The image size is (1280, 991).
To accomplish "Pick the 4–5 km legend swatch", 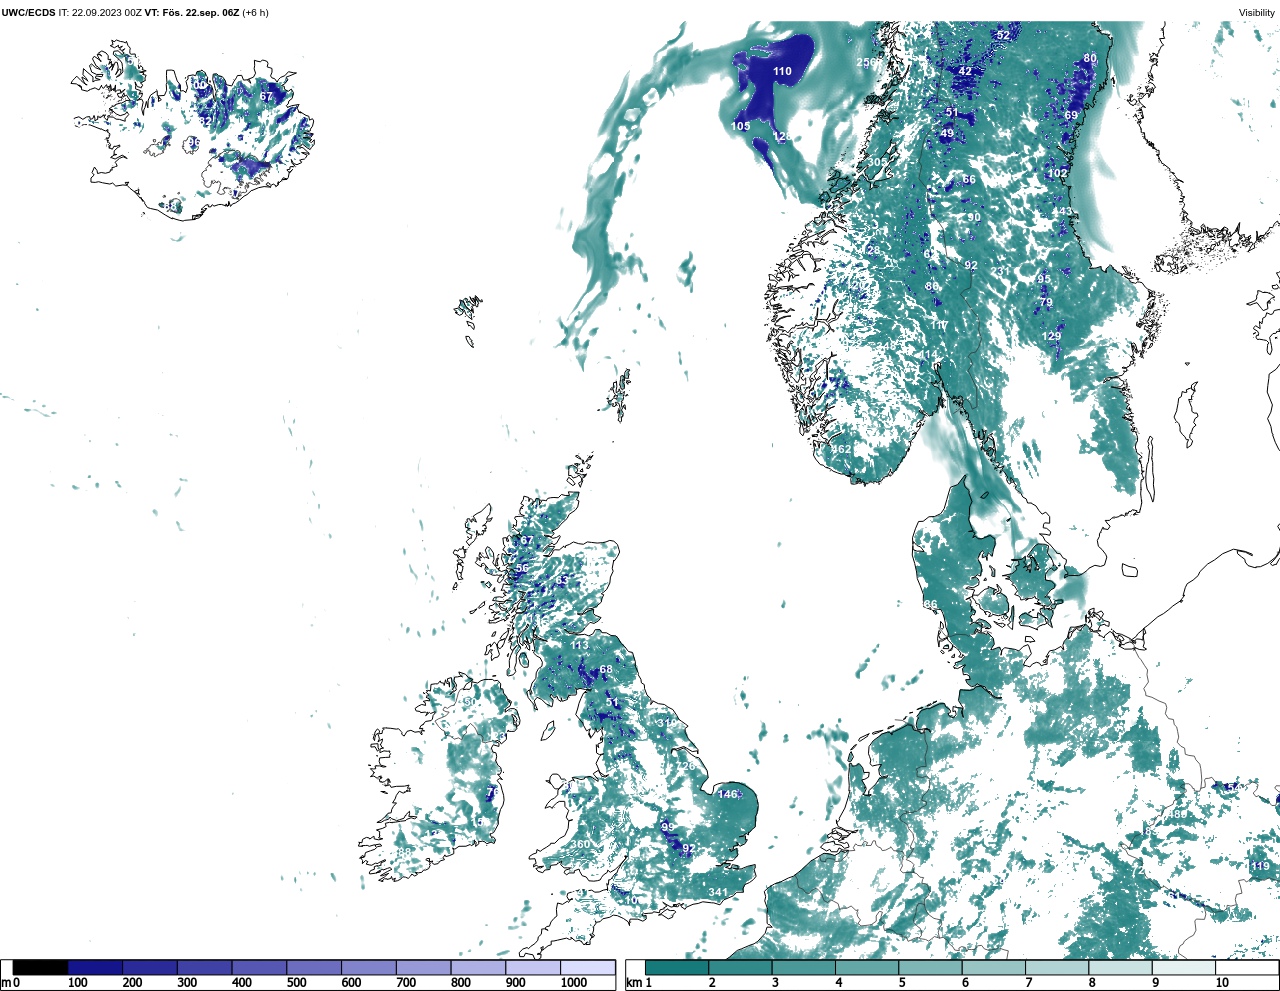I will coord(867,968).
